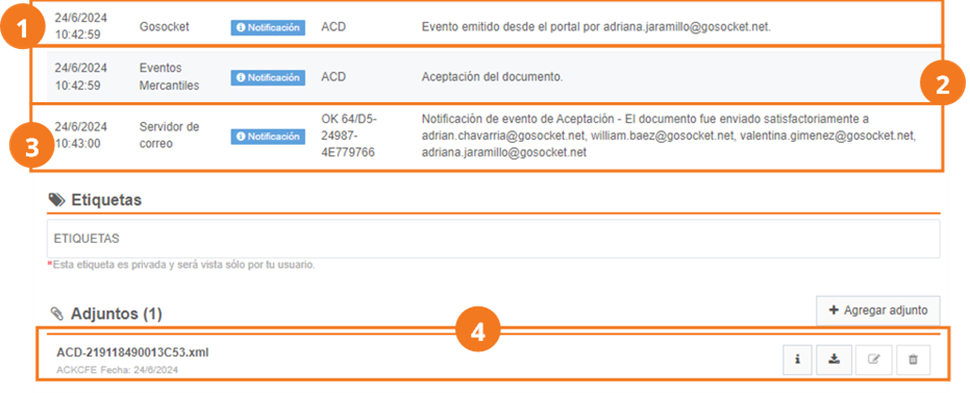Click the paperclip icon beside Adjuntos
Viewport: 970px width, 393px height.
(57, 314)
